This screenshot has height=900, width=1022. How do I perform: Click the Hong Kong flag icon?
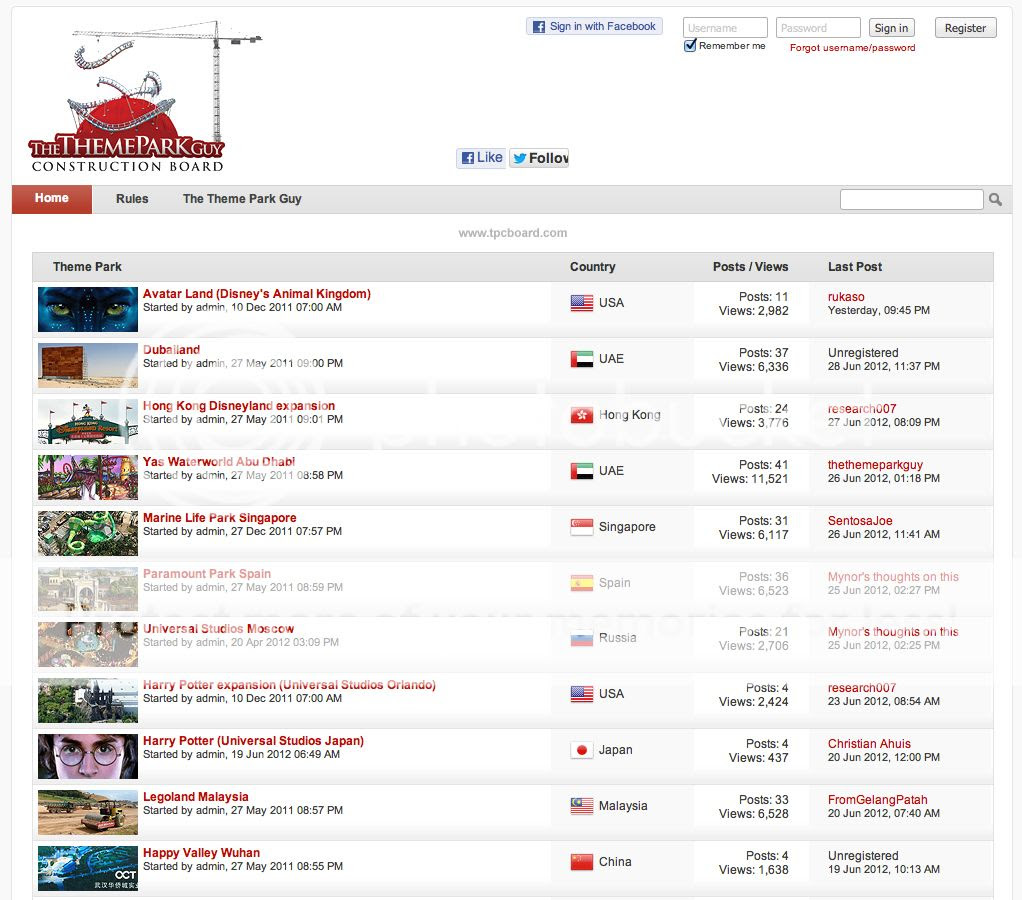click(581, 415)
